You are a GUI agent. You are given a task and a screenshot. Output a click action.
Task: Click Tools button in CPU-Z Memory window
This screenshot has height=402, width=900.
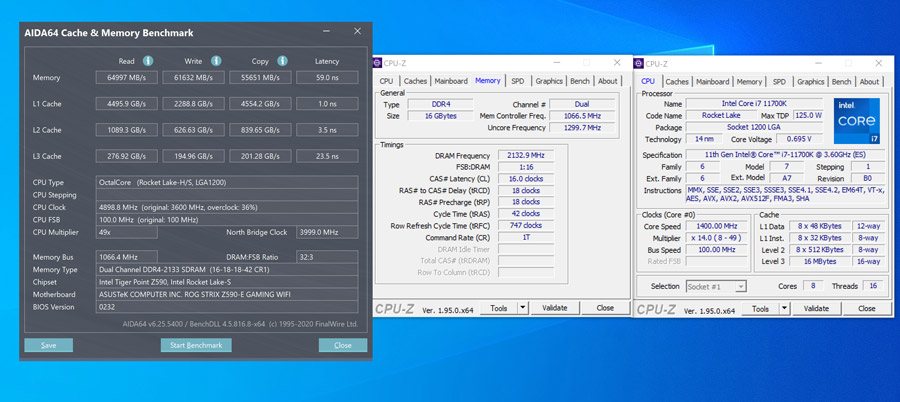498,308
